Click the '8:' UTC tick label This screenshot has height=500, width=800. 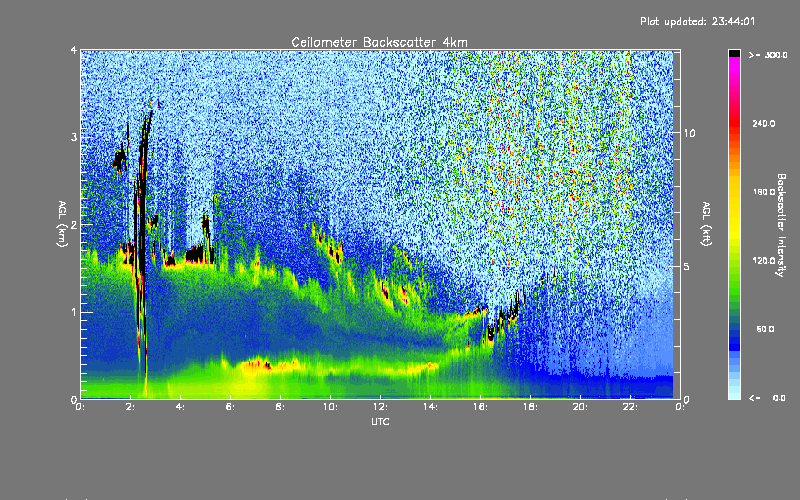pos(281,407)
